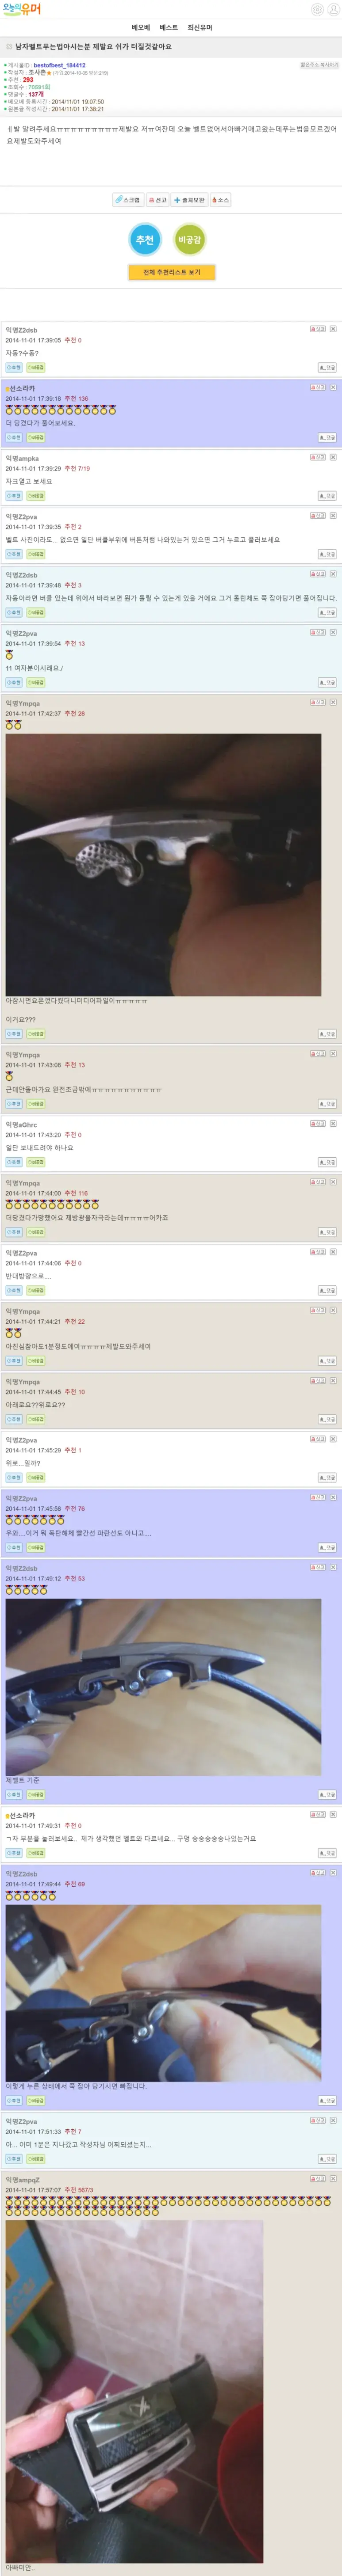Switch to the 베오베 tab

141,27
